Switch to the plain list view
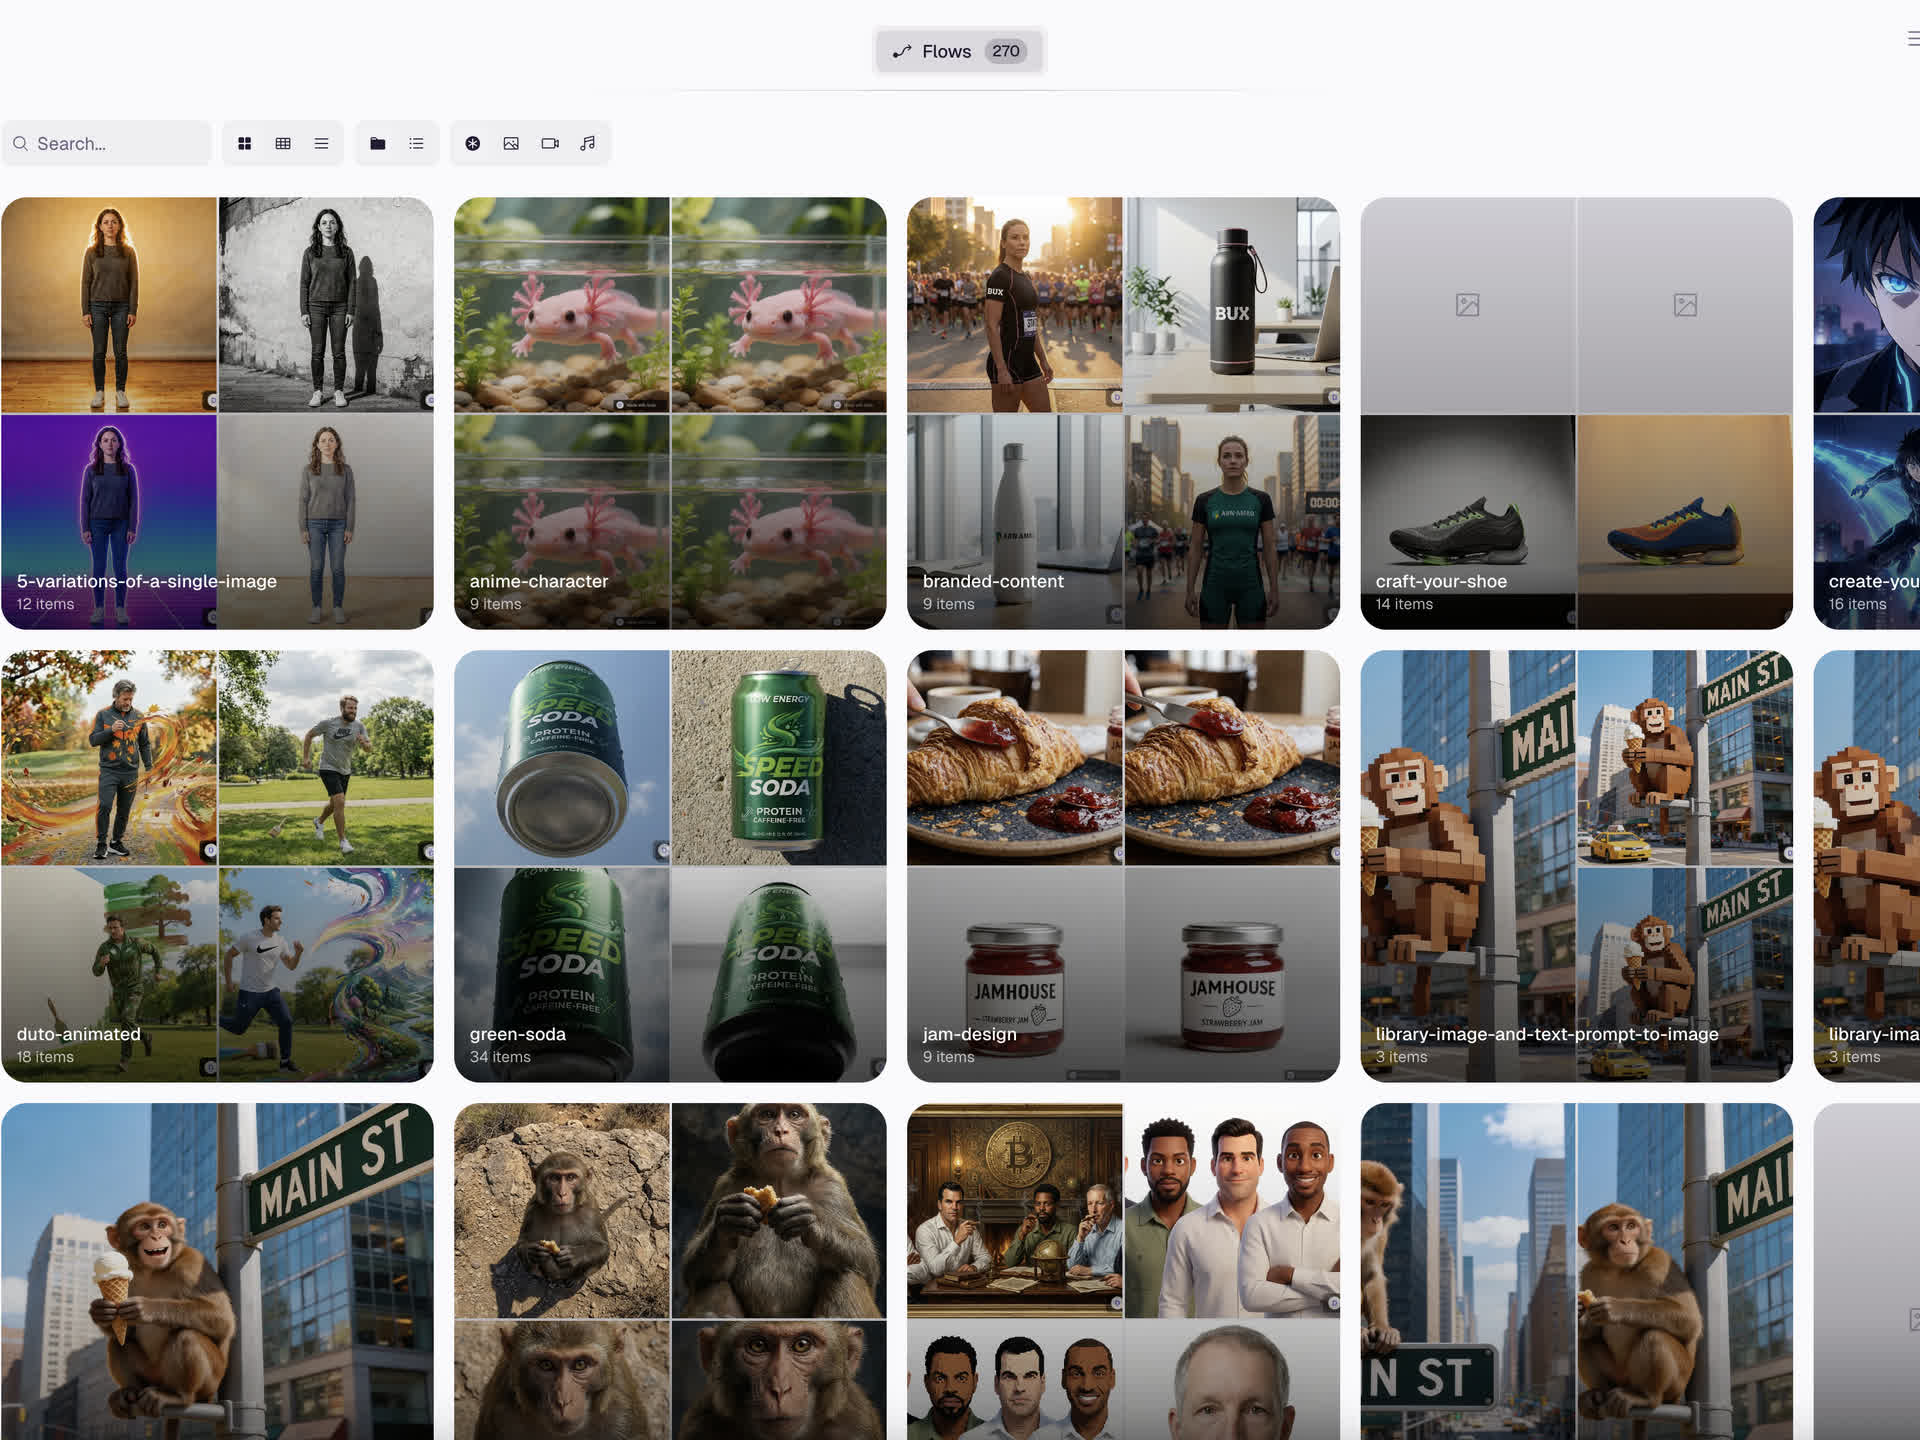Screen dimensions: 1920x1440 tap(321, 144)
